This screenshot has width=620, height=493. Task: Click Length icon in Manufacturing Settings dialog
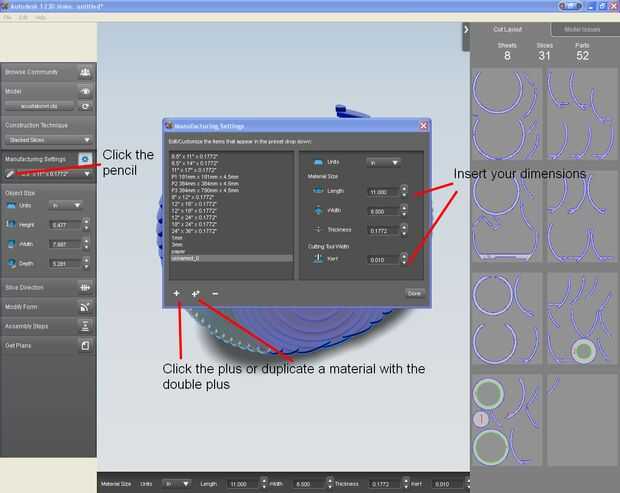pyautogui.click(x=318, y=191)
